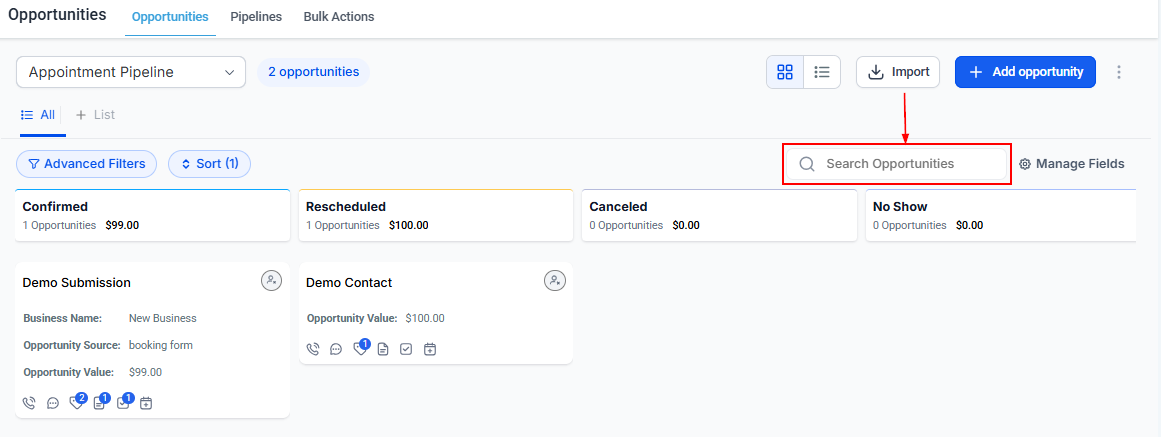1161x437 pixels.
Task: Click the unassigned owner icon on Demo Submission card
Action: point(271,281)
